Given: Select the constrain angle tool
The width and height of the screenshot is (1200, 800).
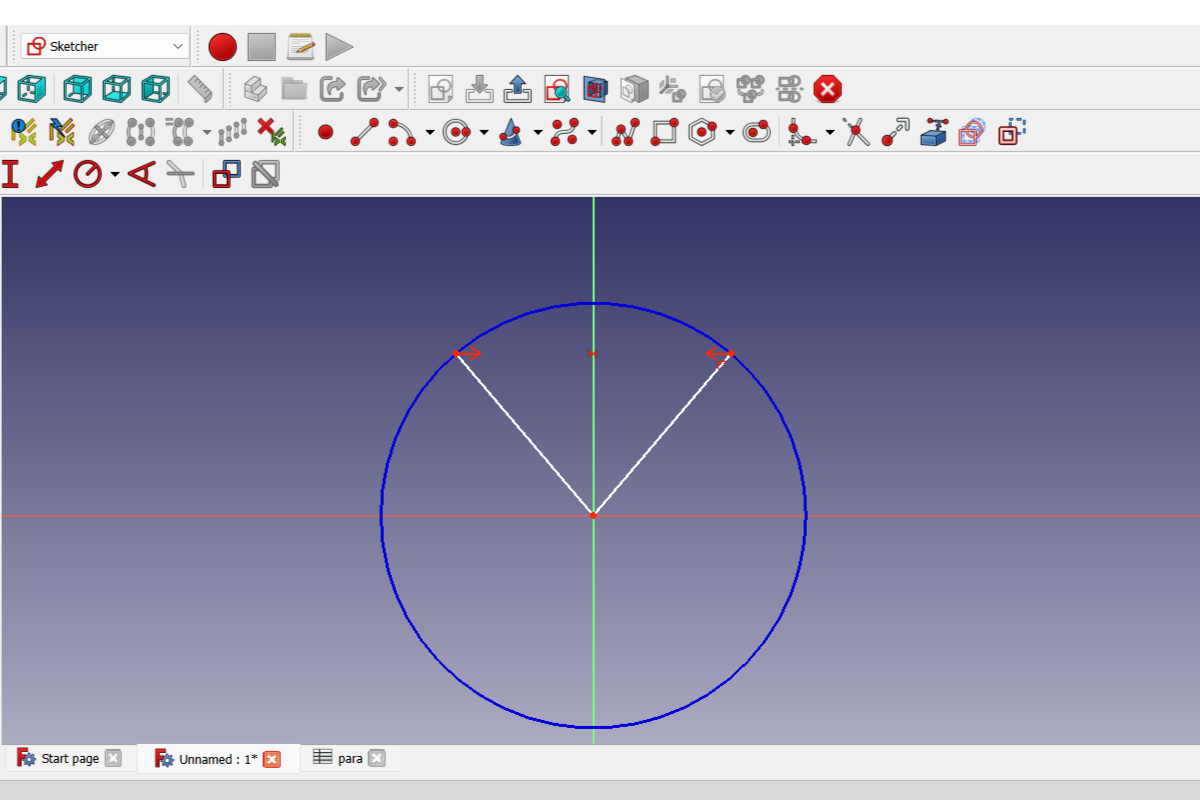Looking at the screenshot, I should (140, 174).
